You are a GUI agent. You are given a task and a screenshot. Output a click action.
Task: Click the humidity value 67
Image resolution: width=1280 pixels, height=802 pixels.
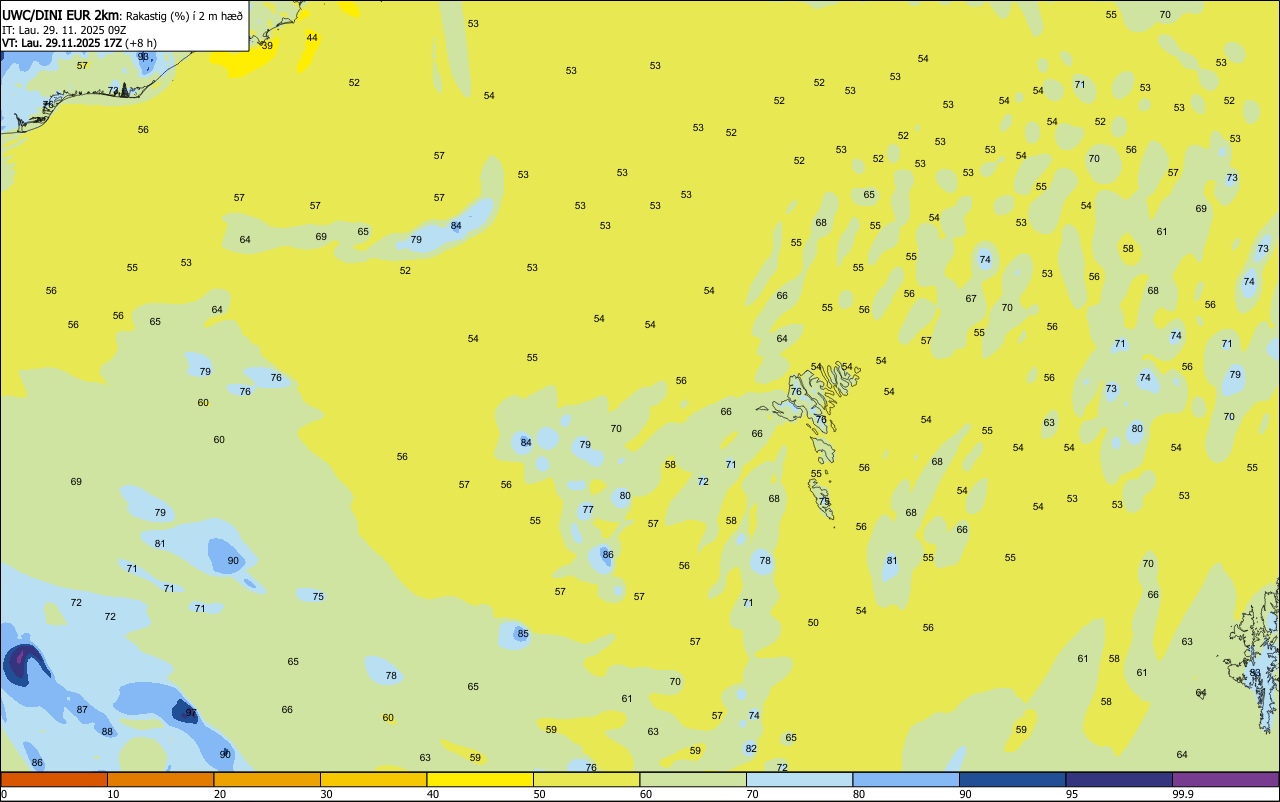[x=971, y=299]
